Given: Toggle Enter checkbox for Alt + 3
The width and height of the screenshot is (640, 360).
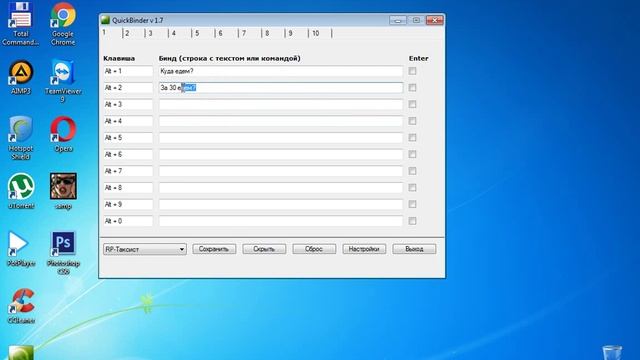Looking at the screenshot, I should pos(412,104).
